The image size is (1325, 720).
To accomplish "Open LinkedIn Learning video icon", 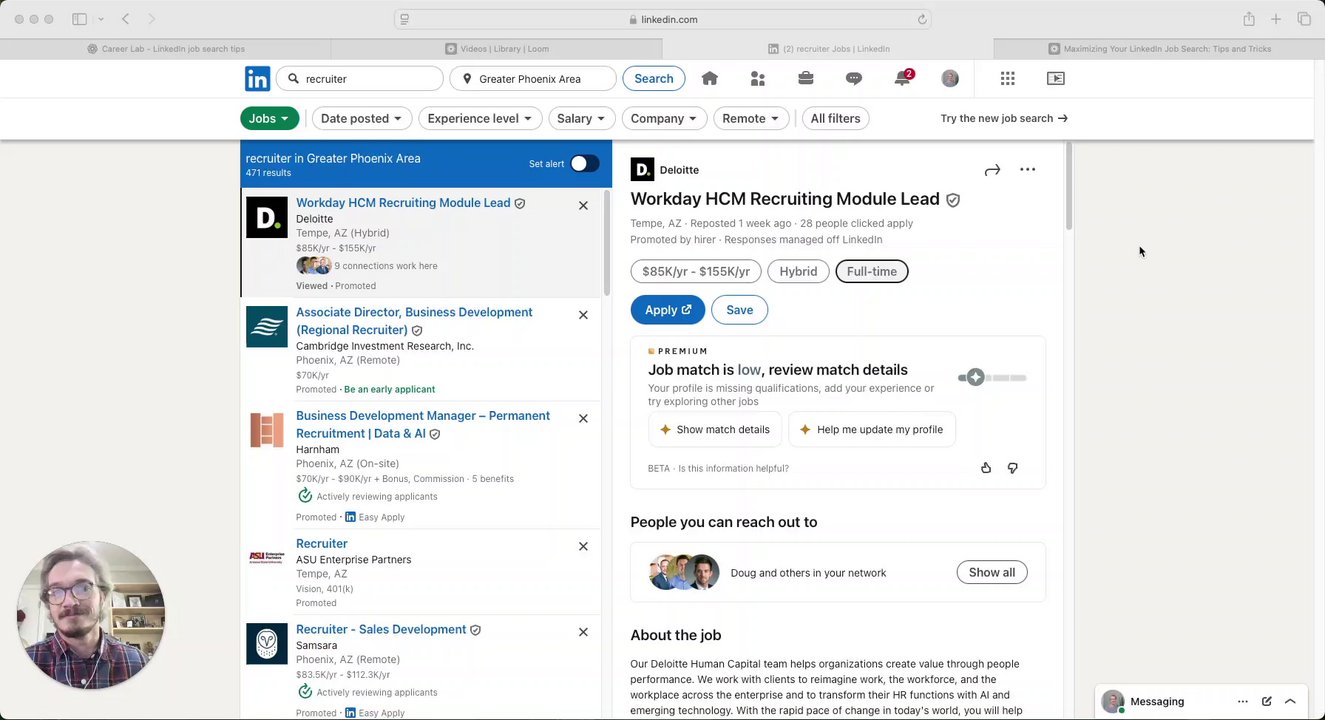I will [1056, 78].
